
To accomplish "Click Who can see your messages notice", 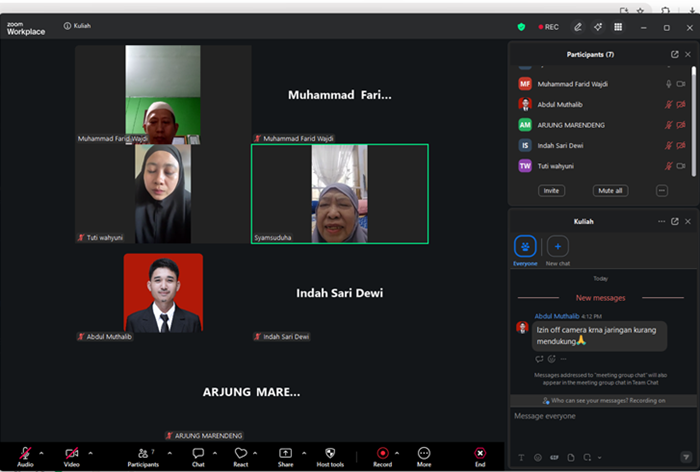I will click(x=604, y=401).
